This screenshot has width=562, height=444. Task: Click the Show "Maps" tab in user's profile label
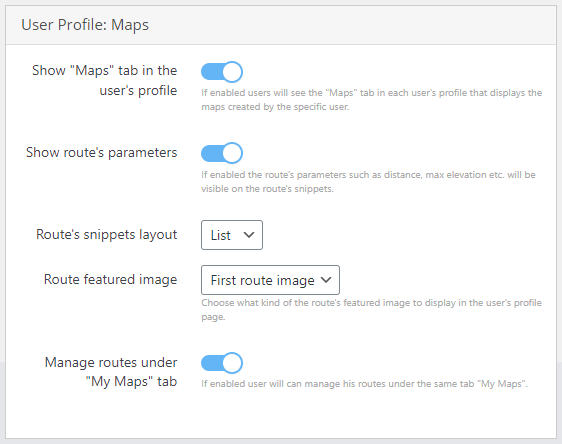pos(104,80)
